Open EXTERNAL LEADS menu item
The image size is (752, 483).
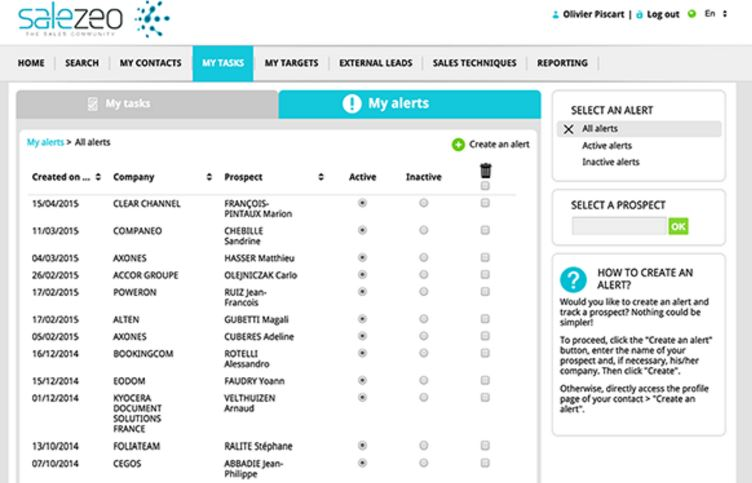point(376,63)
